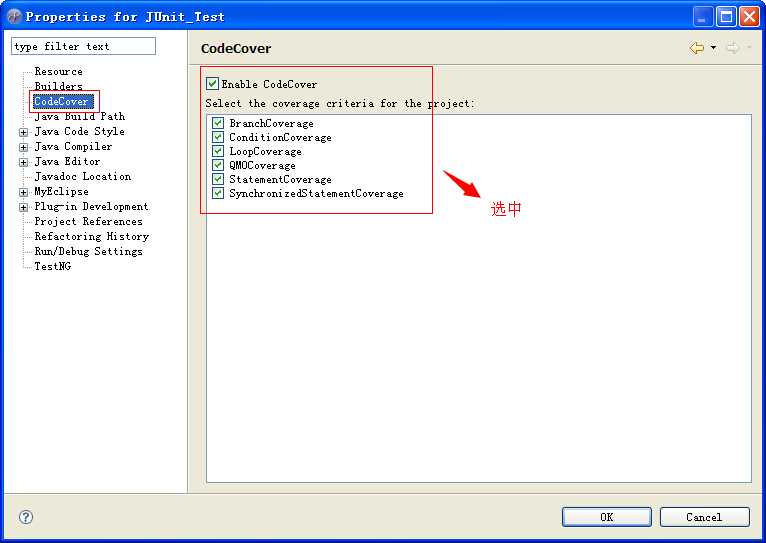Image resolution: width=766 pixels, height=543 pixels.
Task: Open the forward history dropdown arrow
Action: pos(749,48)
